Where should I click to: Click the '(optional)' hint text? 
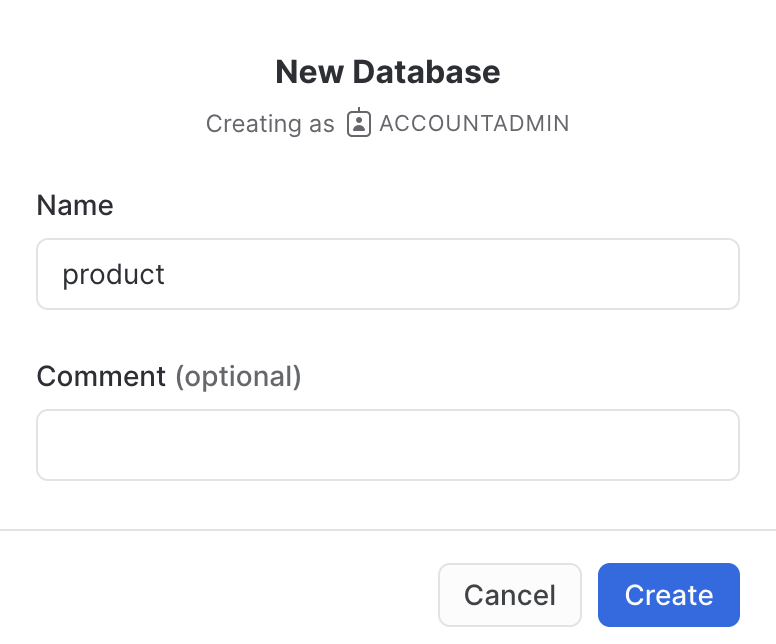[x=238, y=377]
